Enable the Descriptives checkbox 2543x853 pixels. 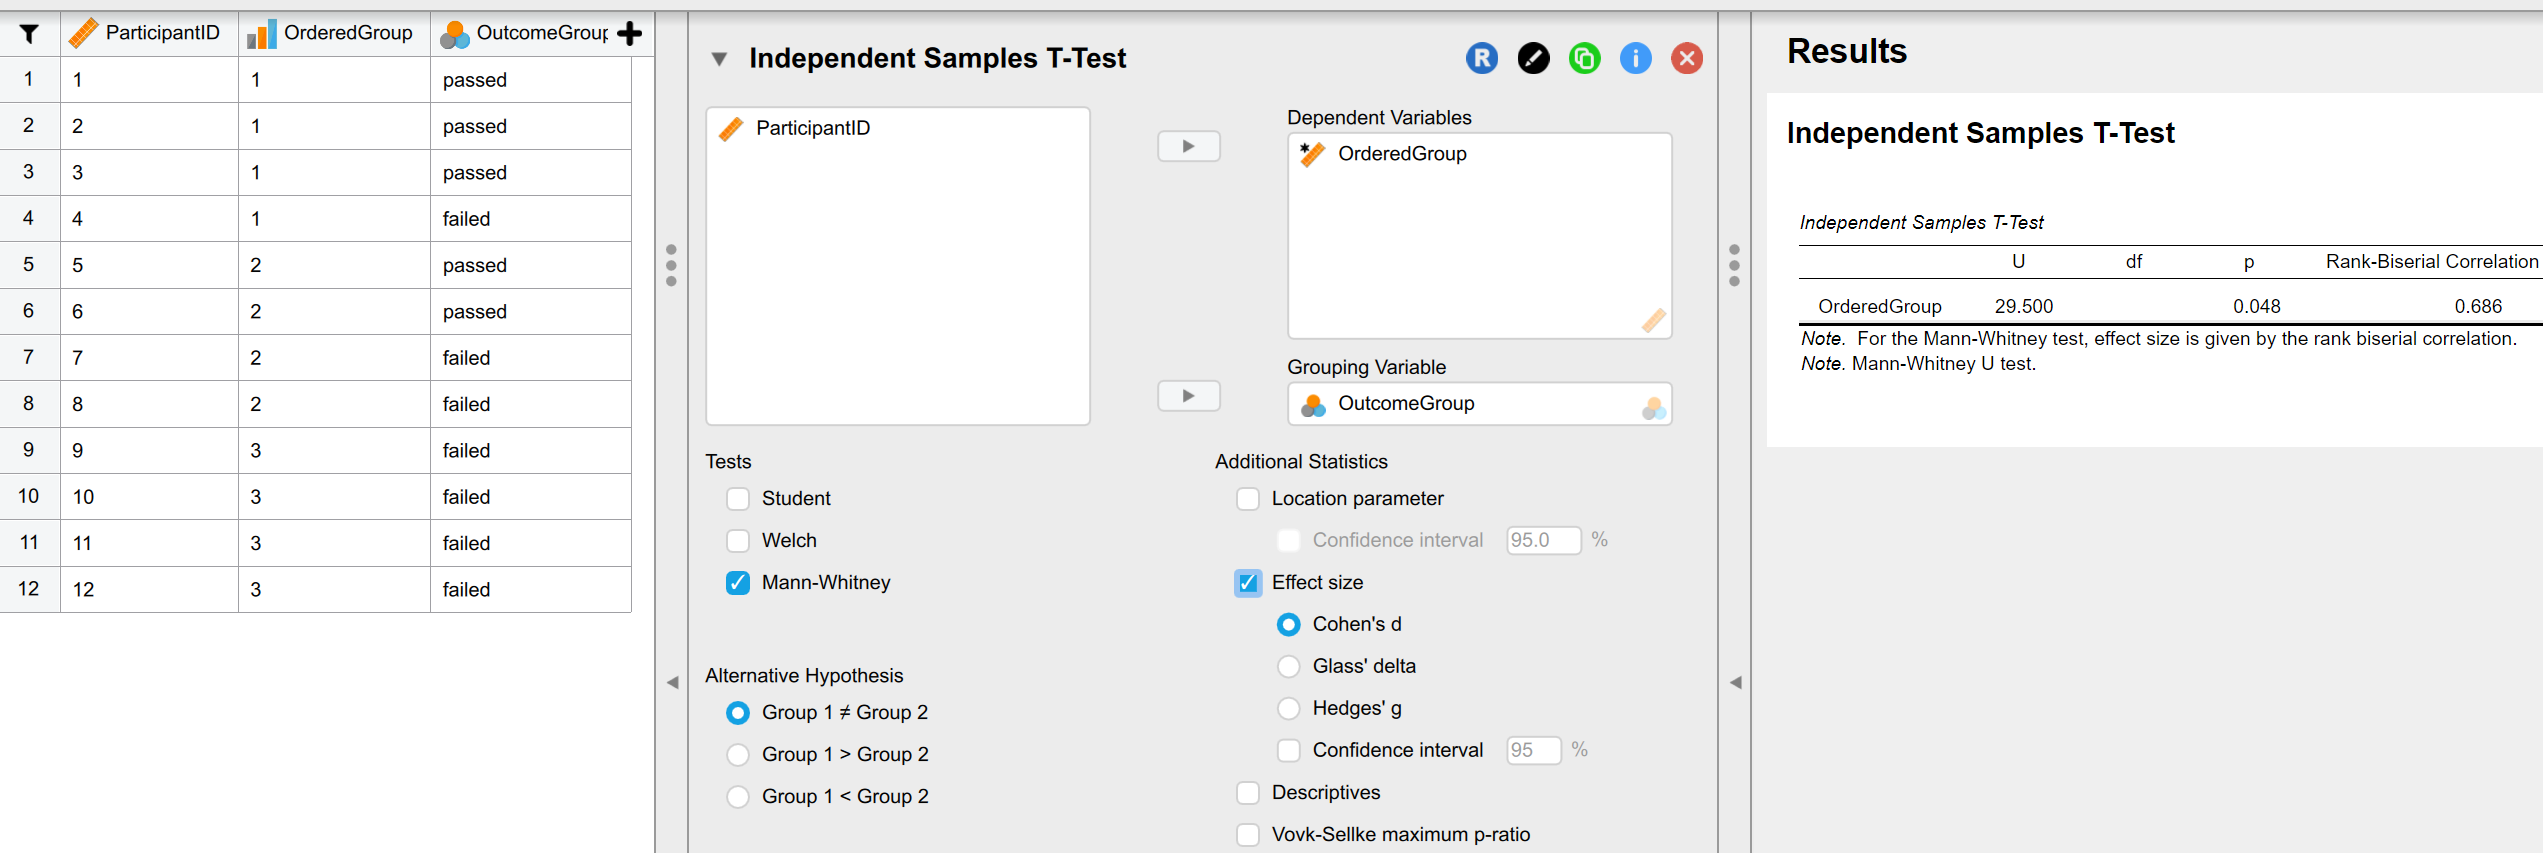coord(1248,793)
